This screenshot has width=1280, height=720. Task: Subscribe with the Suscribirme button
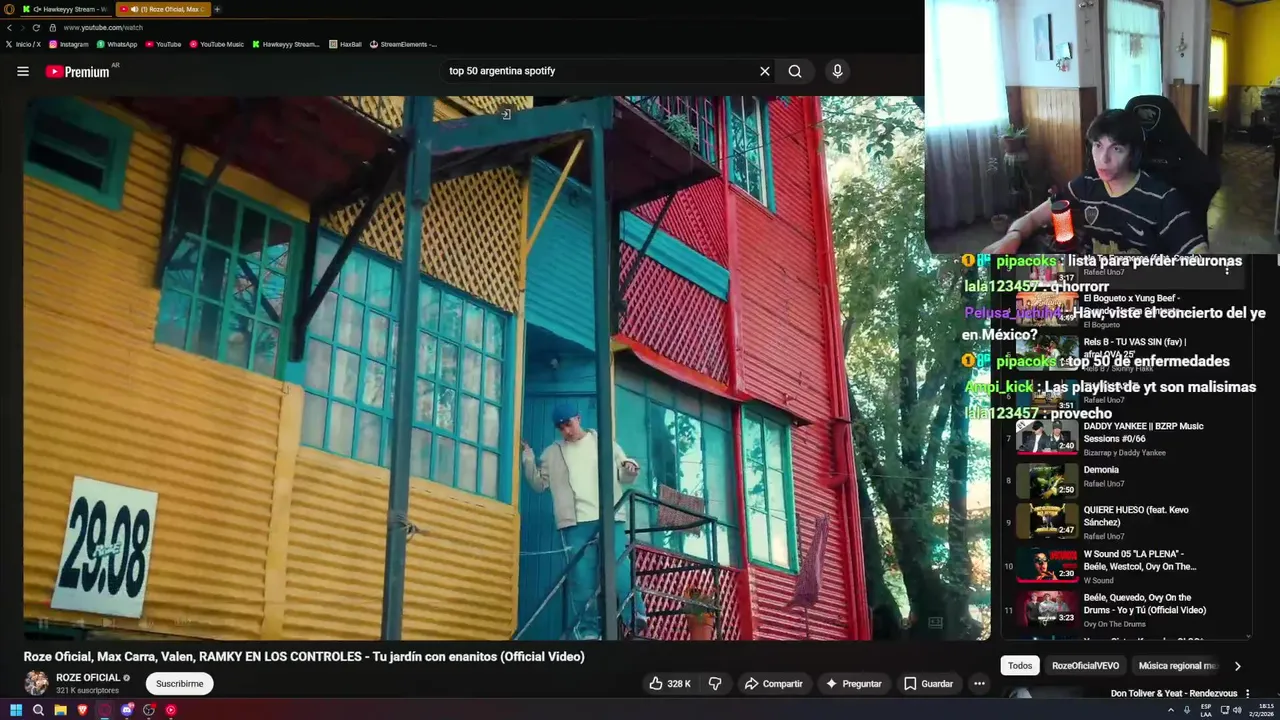click(x=180, y=684)
